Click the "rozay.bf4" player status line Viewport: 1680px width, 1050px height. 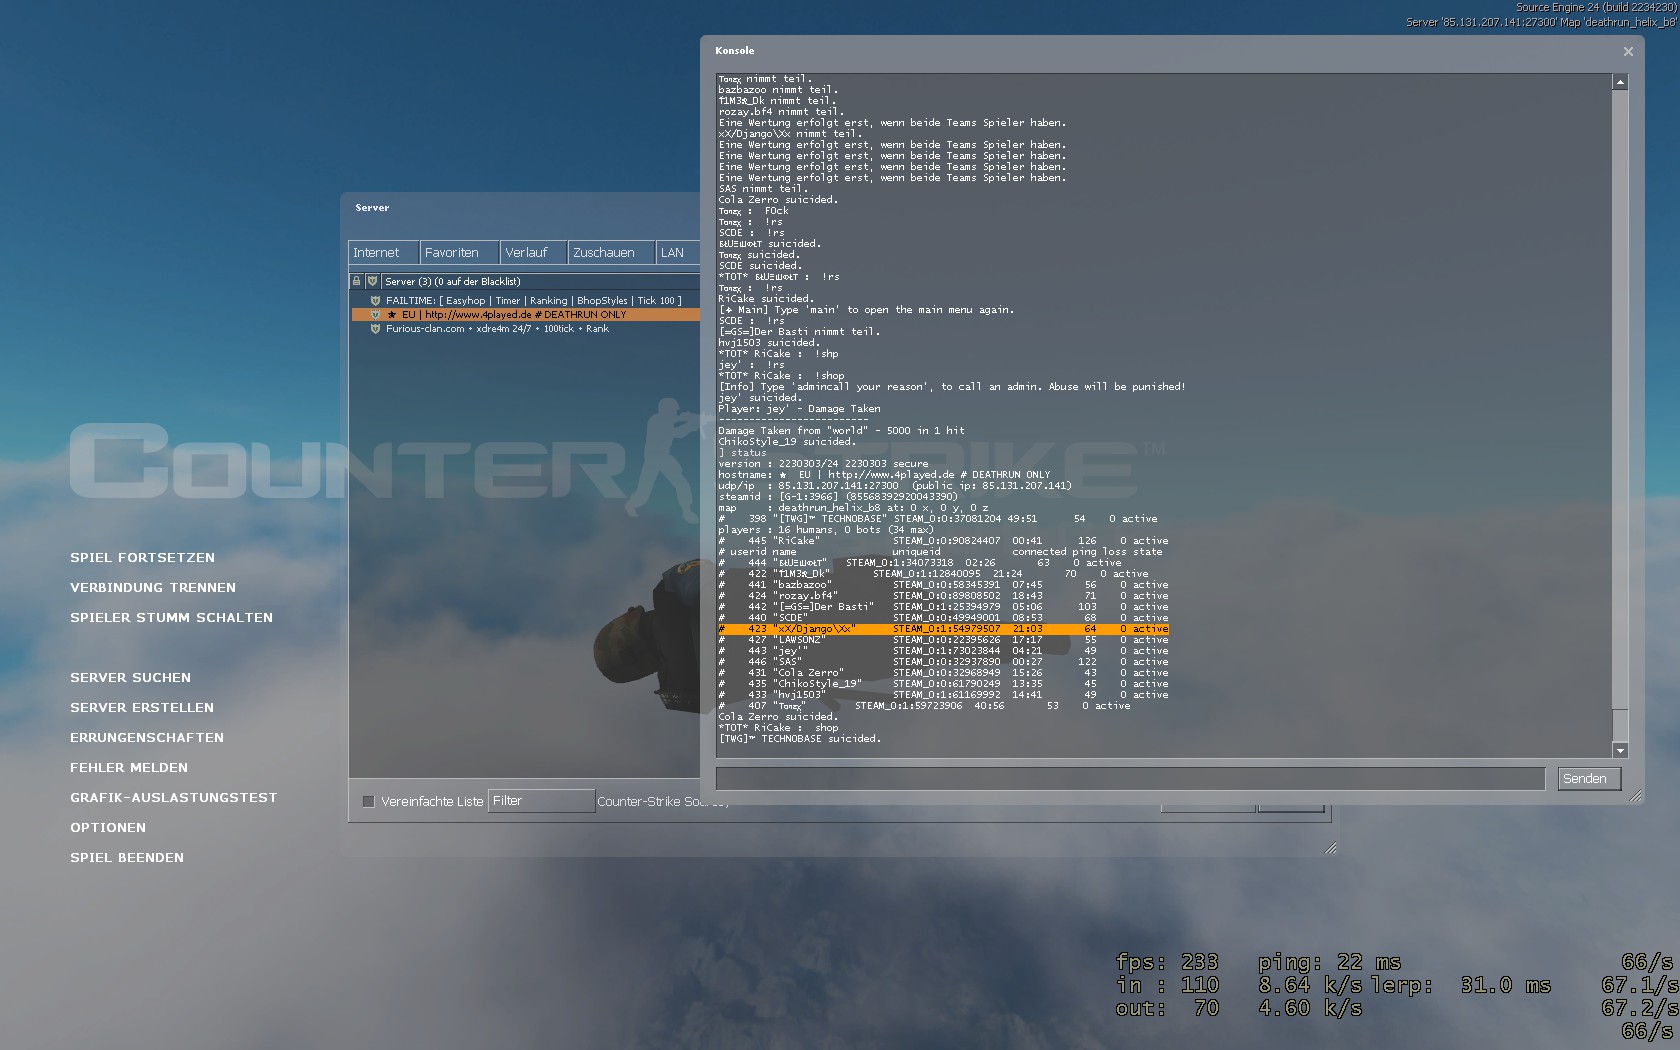tap(943, 596)
